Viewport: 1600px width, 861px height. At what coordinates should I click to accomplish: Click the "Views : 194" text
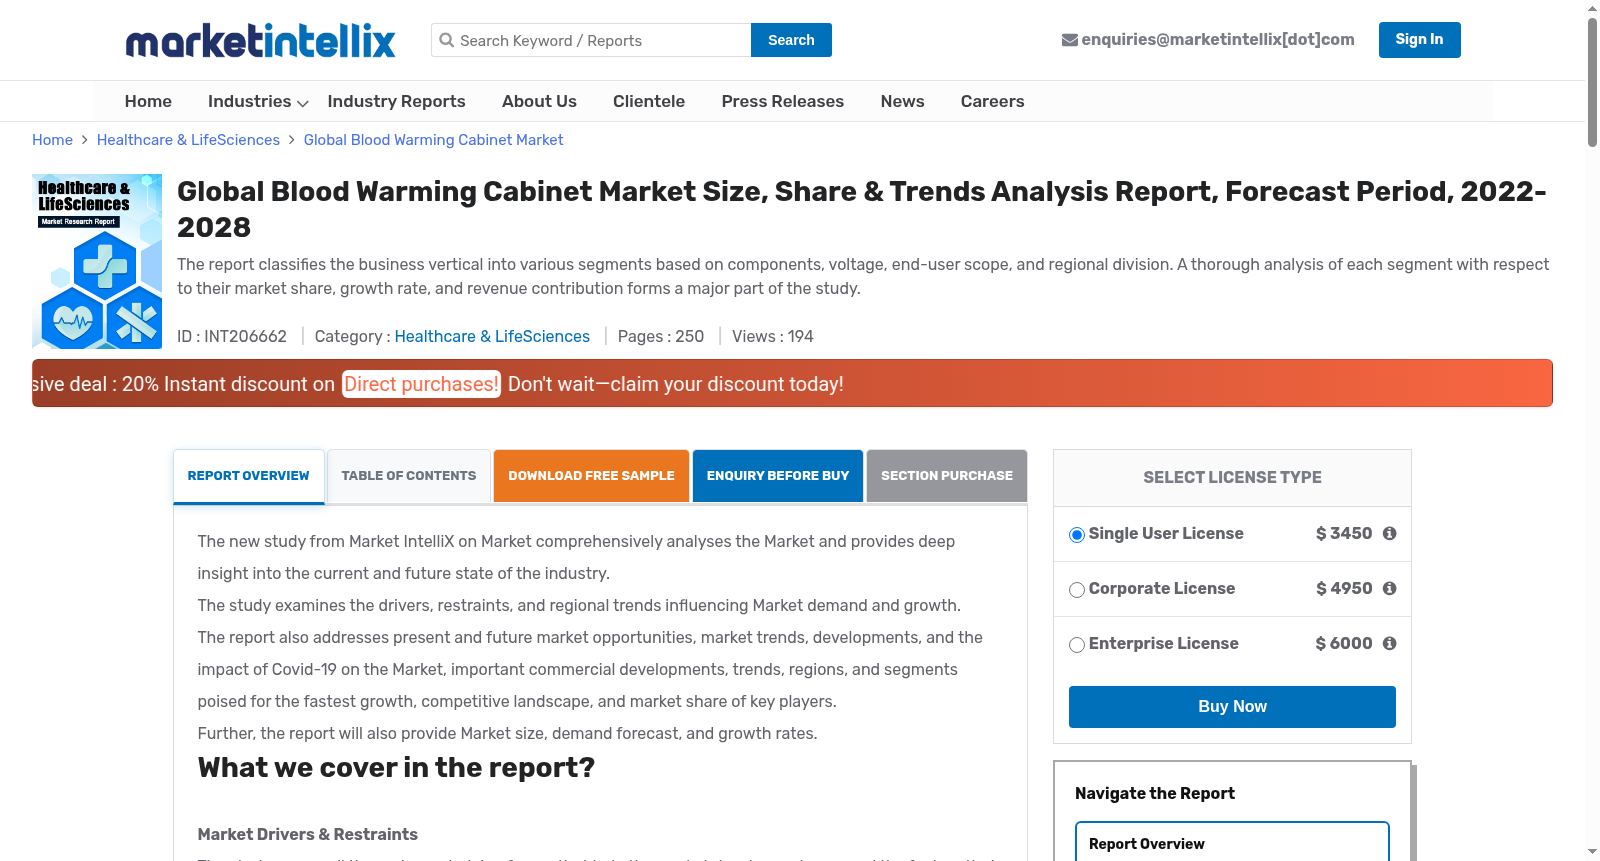point(773,337)
